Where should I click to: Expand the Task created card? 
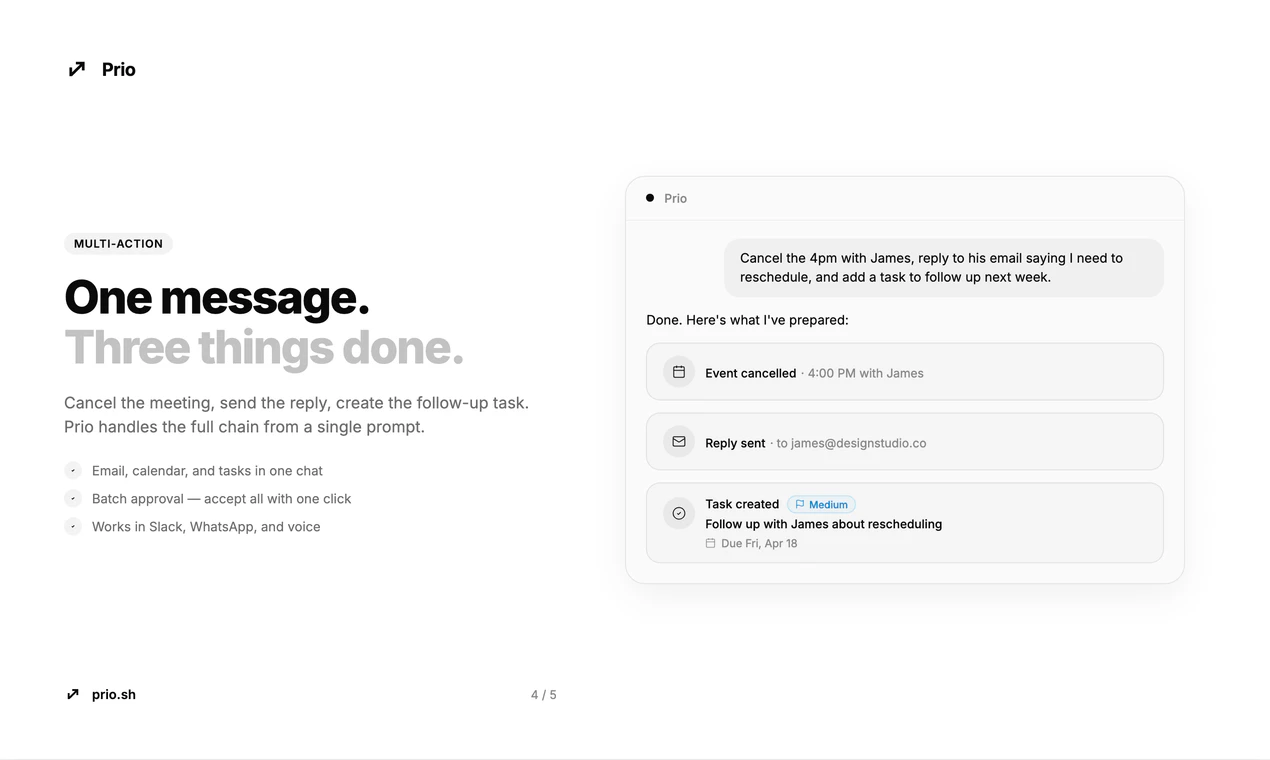(904, 522)
